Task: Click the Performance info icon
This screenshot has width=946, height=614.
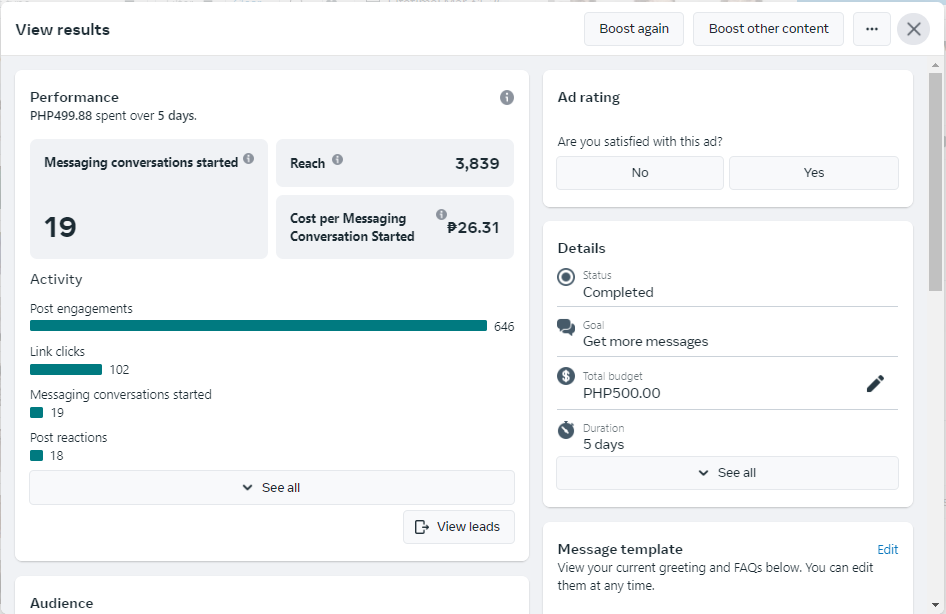Action: [507, 97]
